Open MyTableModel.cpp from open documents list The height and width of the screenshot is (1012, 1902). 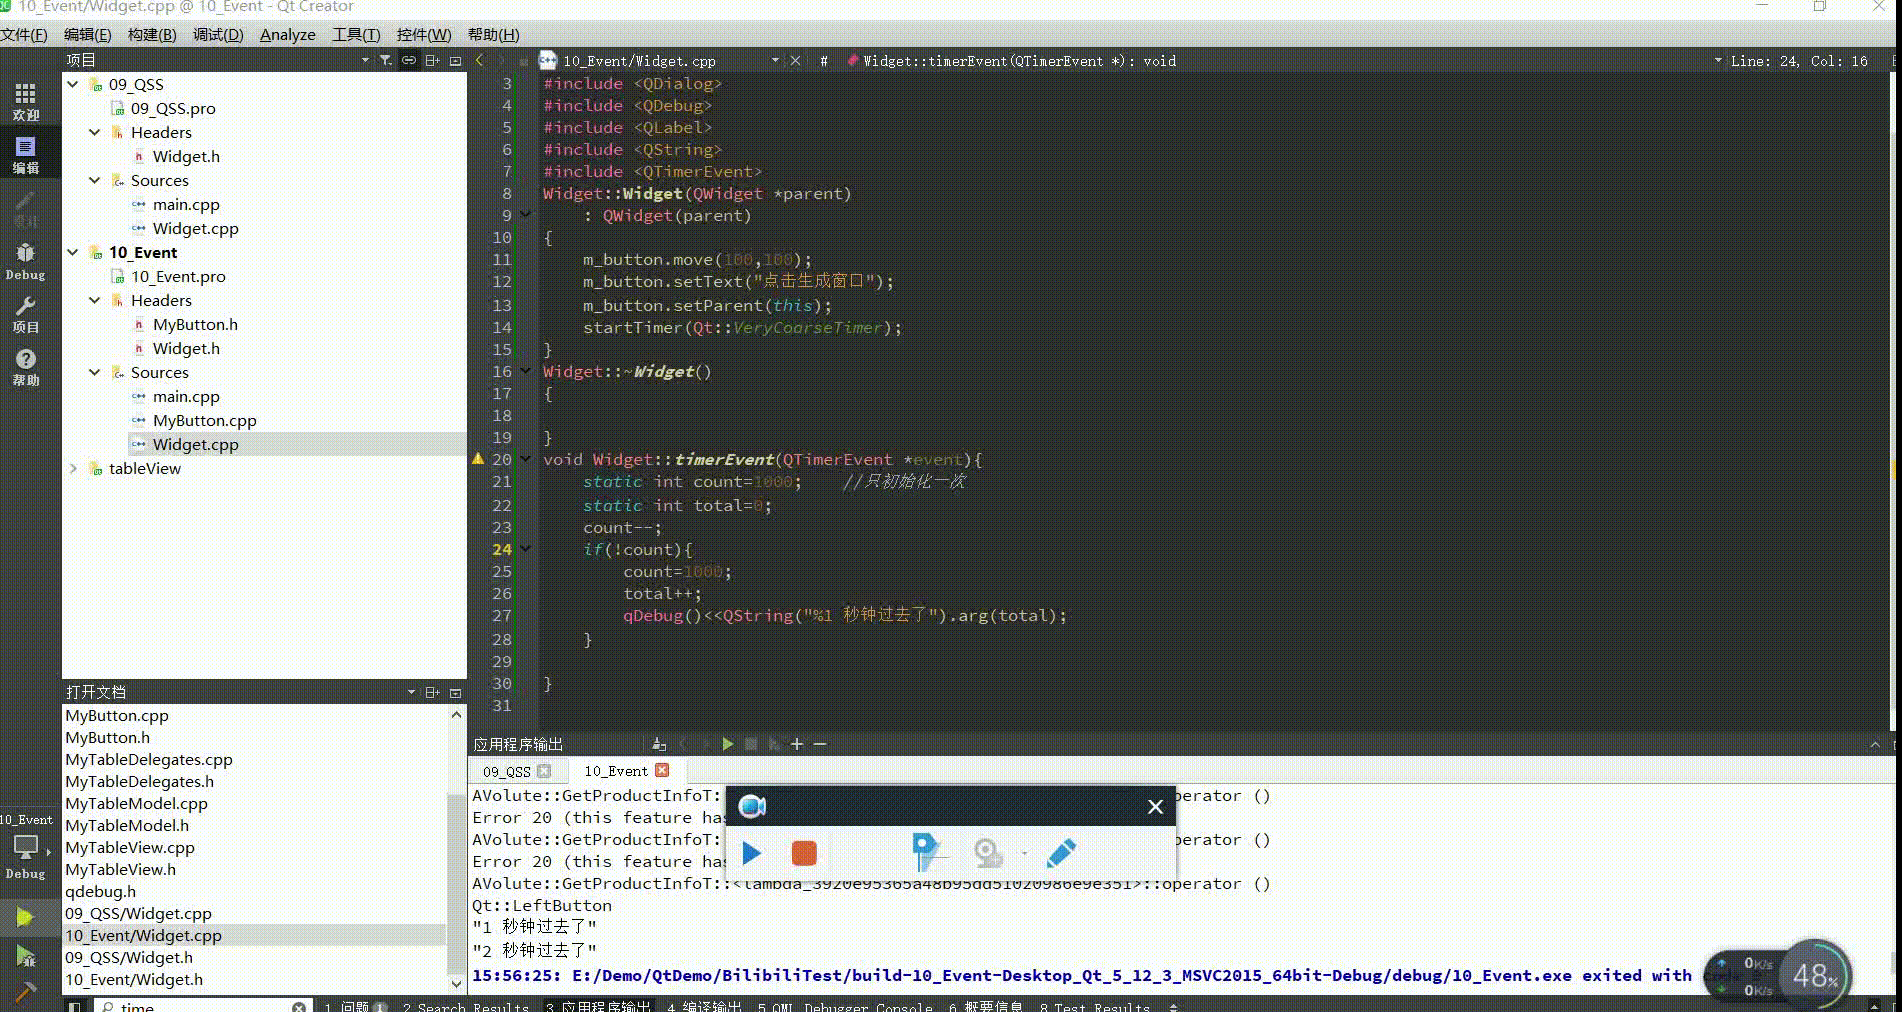point(136,804)
